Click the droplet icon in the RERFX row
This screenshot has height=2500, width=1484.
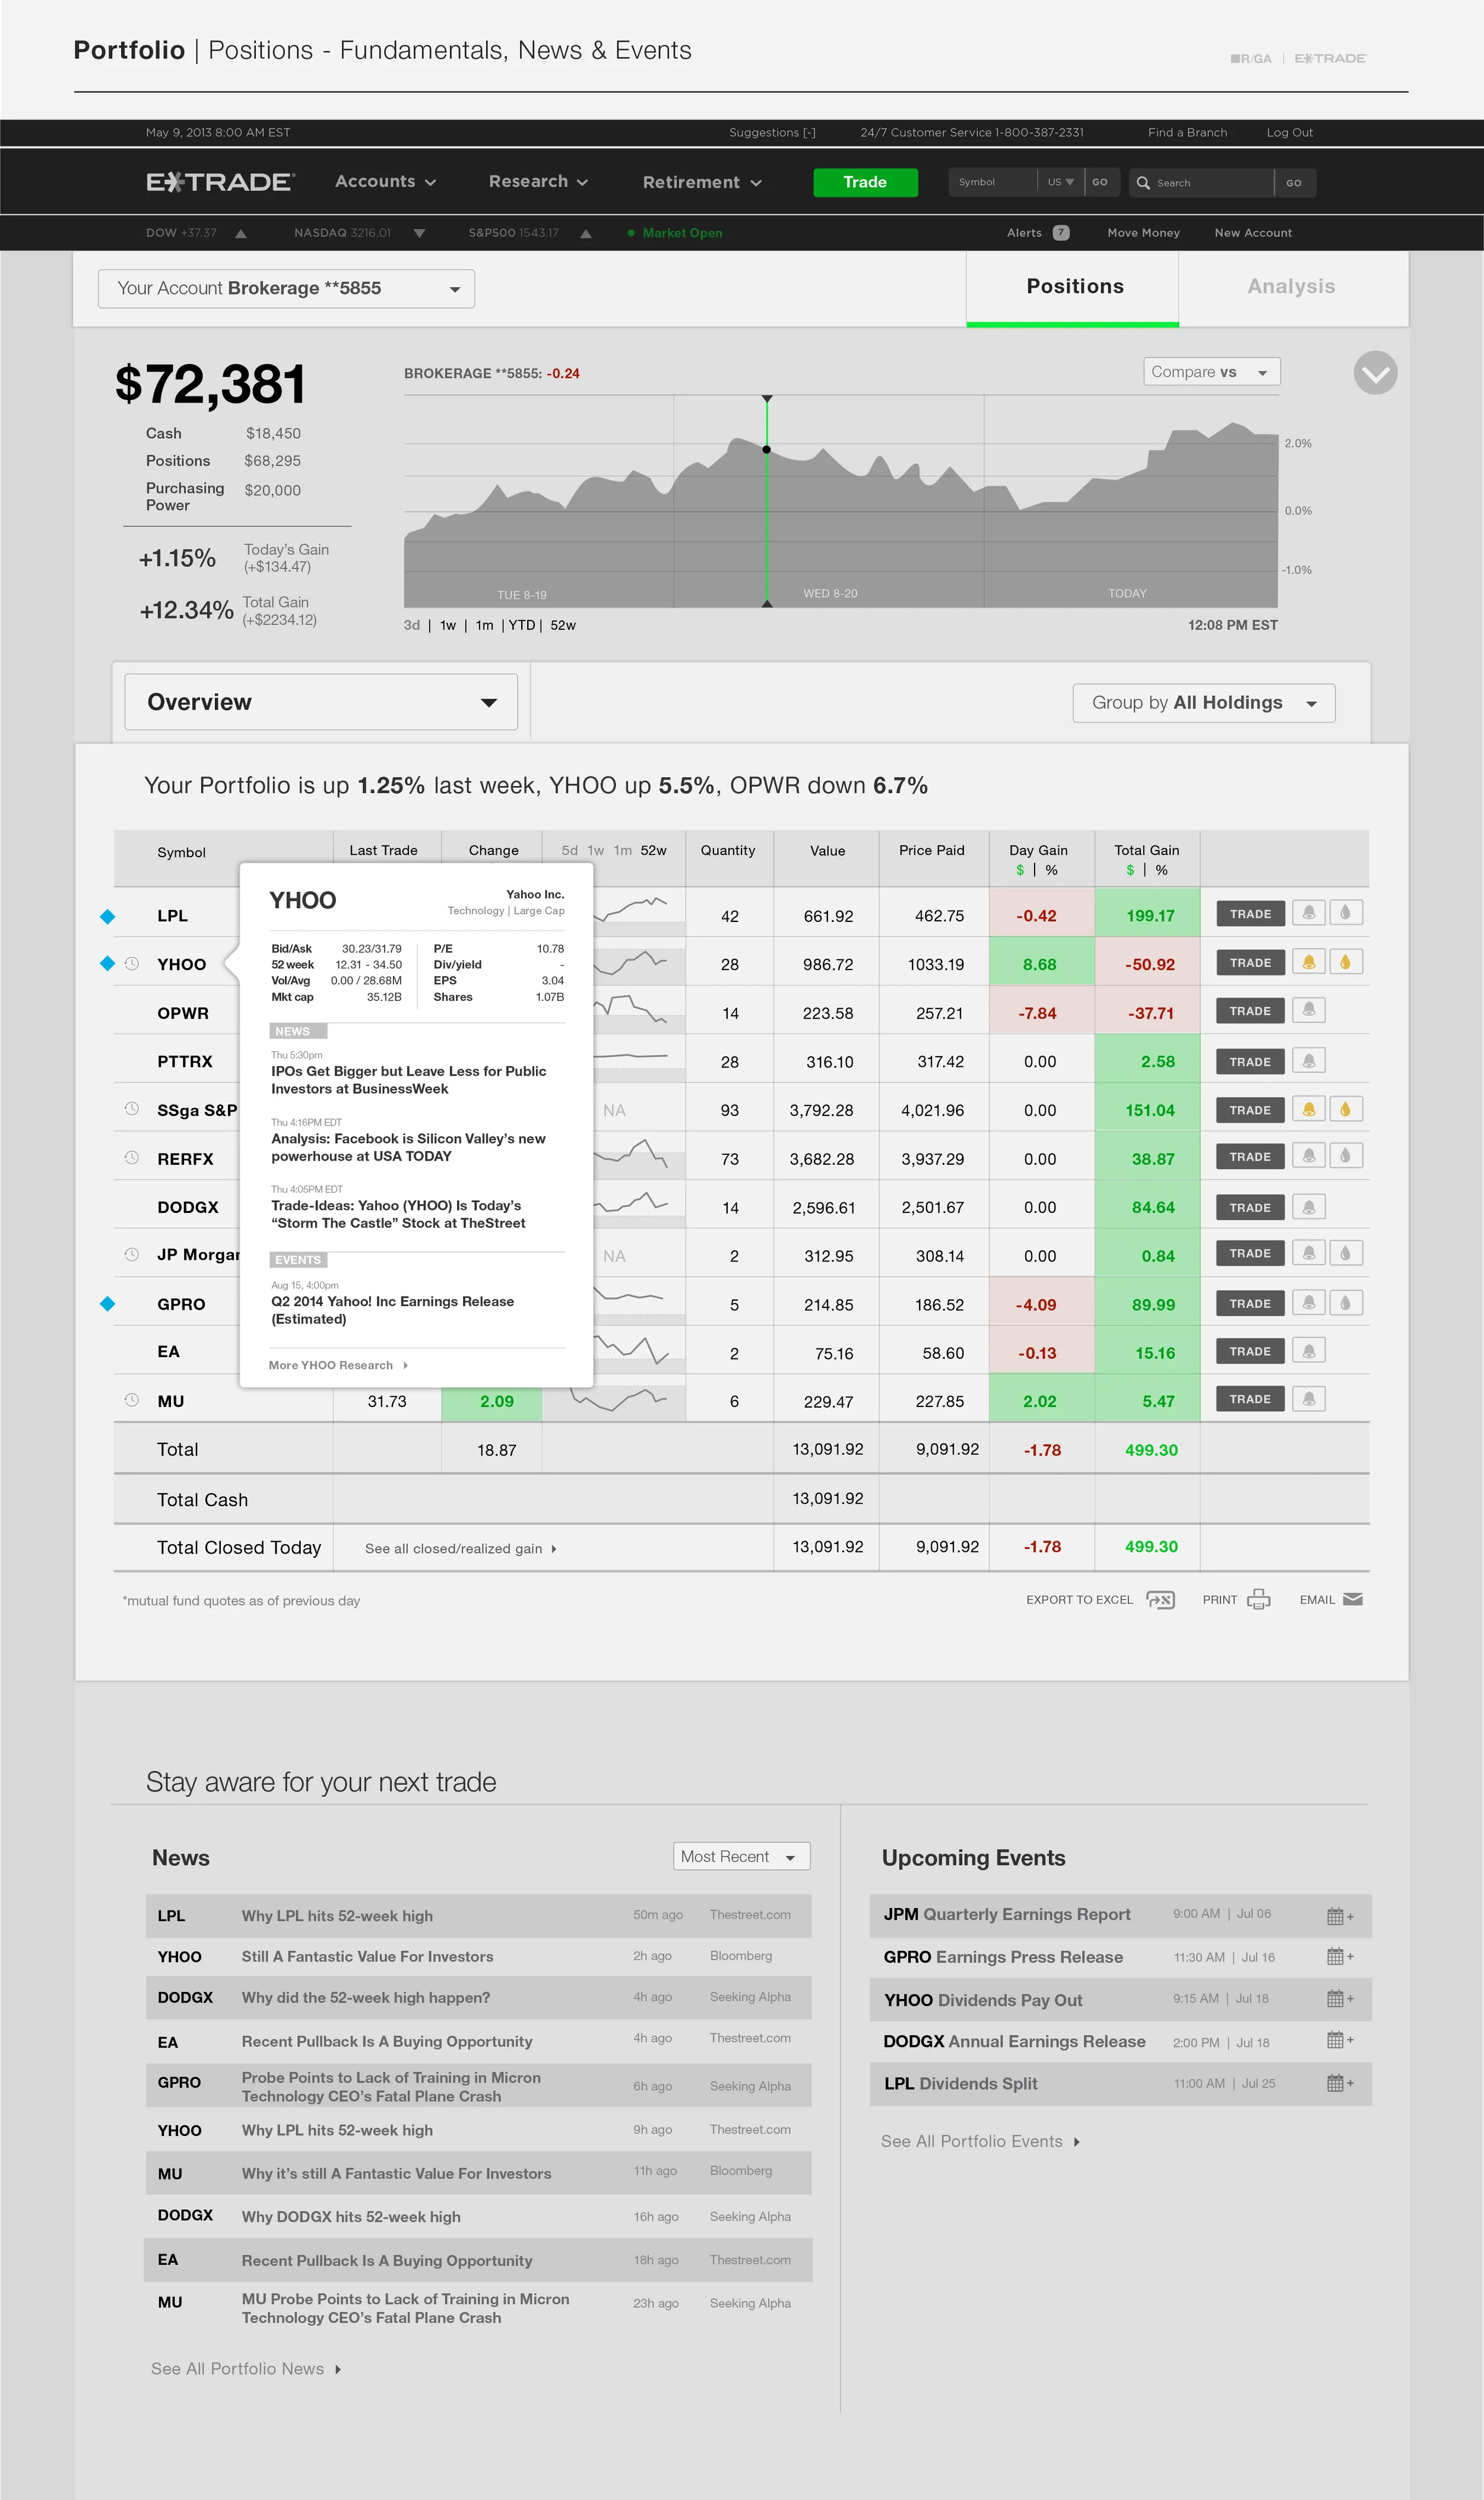click(x=1346, y=1156)
